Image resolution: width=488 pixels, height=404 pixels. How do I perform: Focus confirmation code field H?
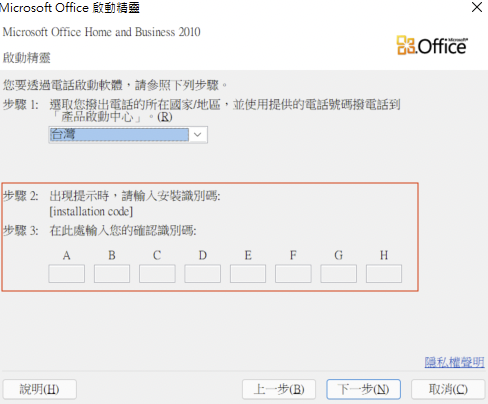[384, 274]
